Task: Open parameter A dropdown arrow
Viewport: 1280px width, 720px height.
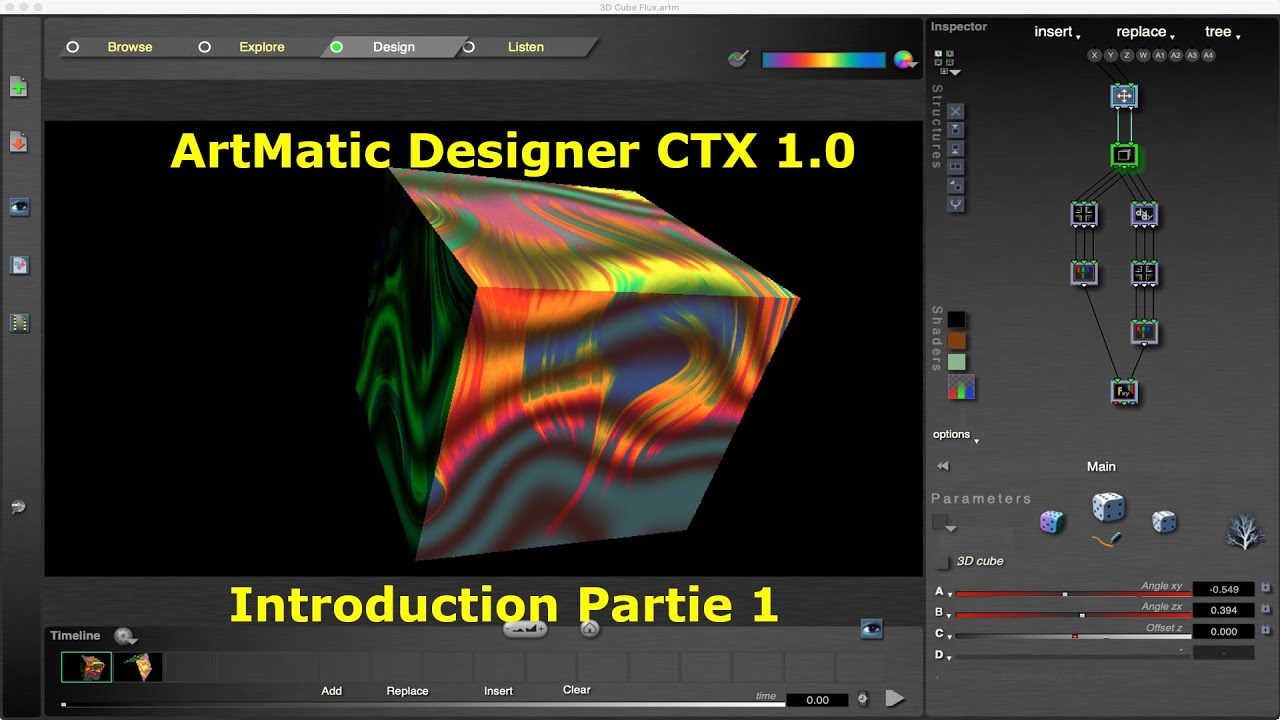Action: 949,593
